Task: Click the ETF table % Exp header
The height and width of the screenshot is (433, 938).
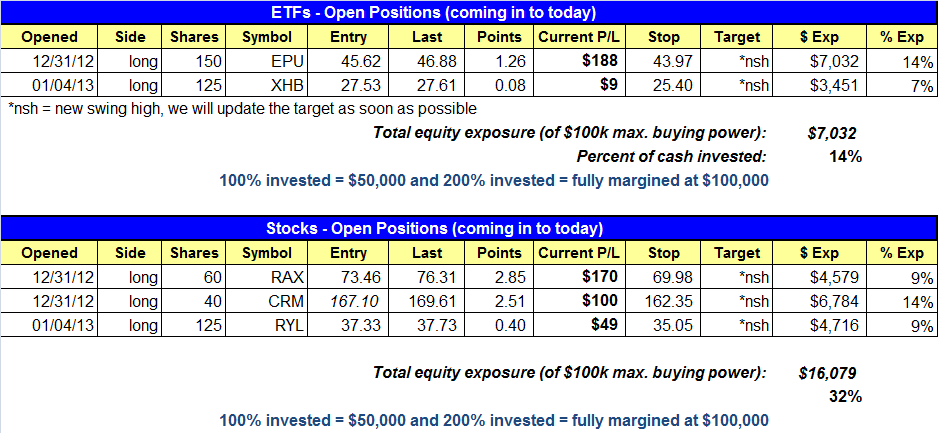Action: [x=903, y=37]
